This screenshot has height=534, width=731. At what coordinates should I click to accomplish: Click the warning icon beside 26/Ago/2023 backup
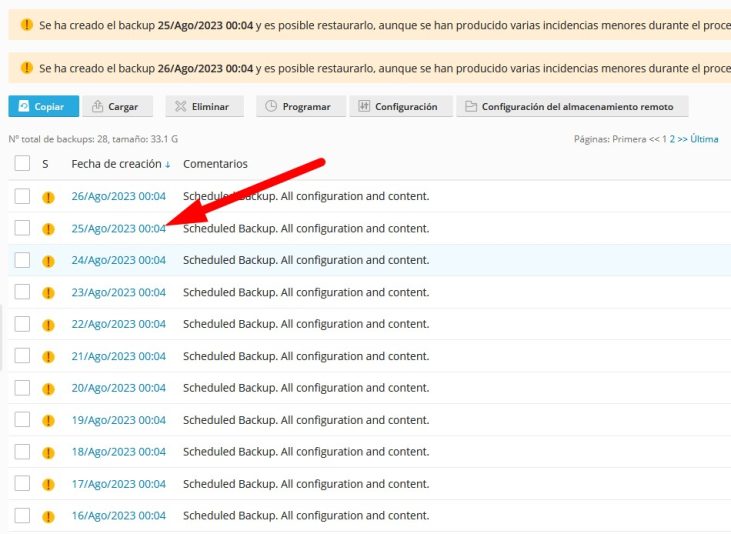pyautogui.click(x=48, y=197)
